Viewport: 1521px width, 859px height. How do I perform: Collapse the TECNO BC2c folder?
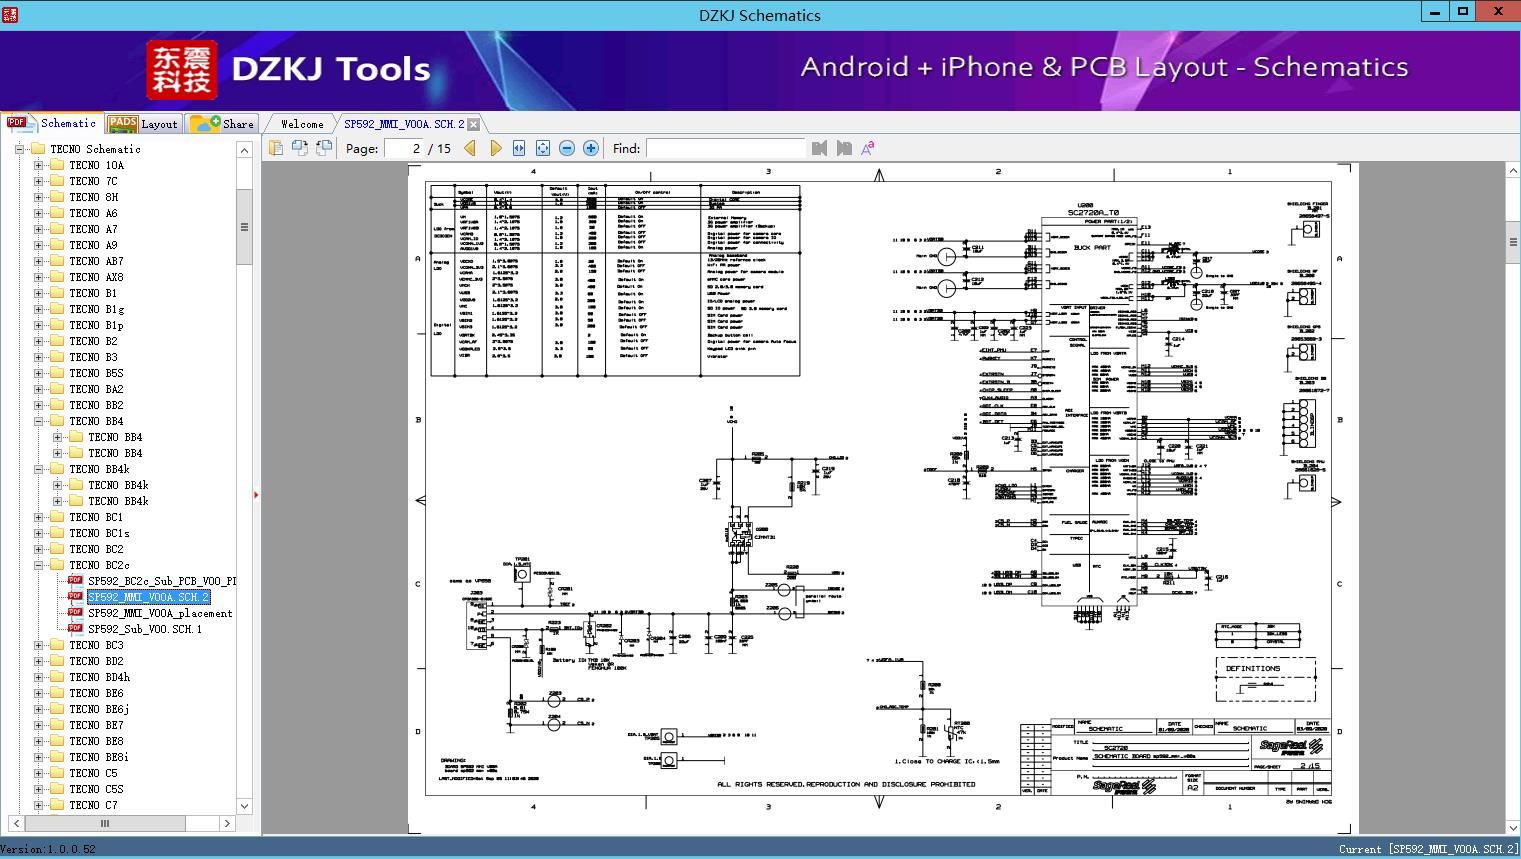tap(39, 565)
